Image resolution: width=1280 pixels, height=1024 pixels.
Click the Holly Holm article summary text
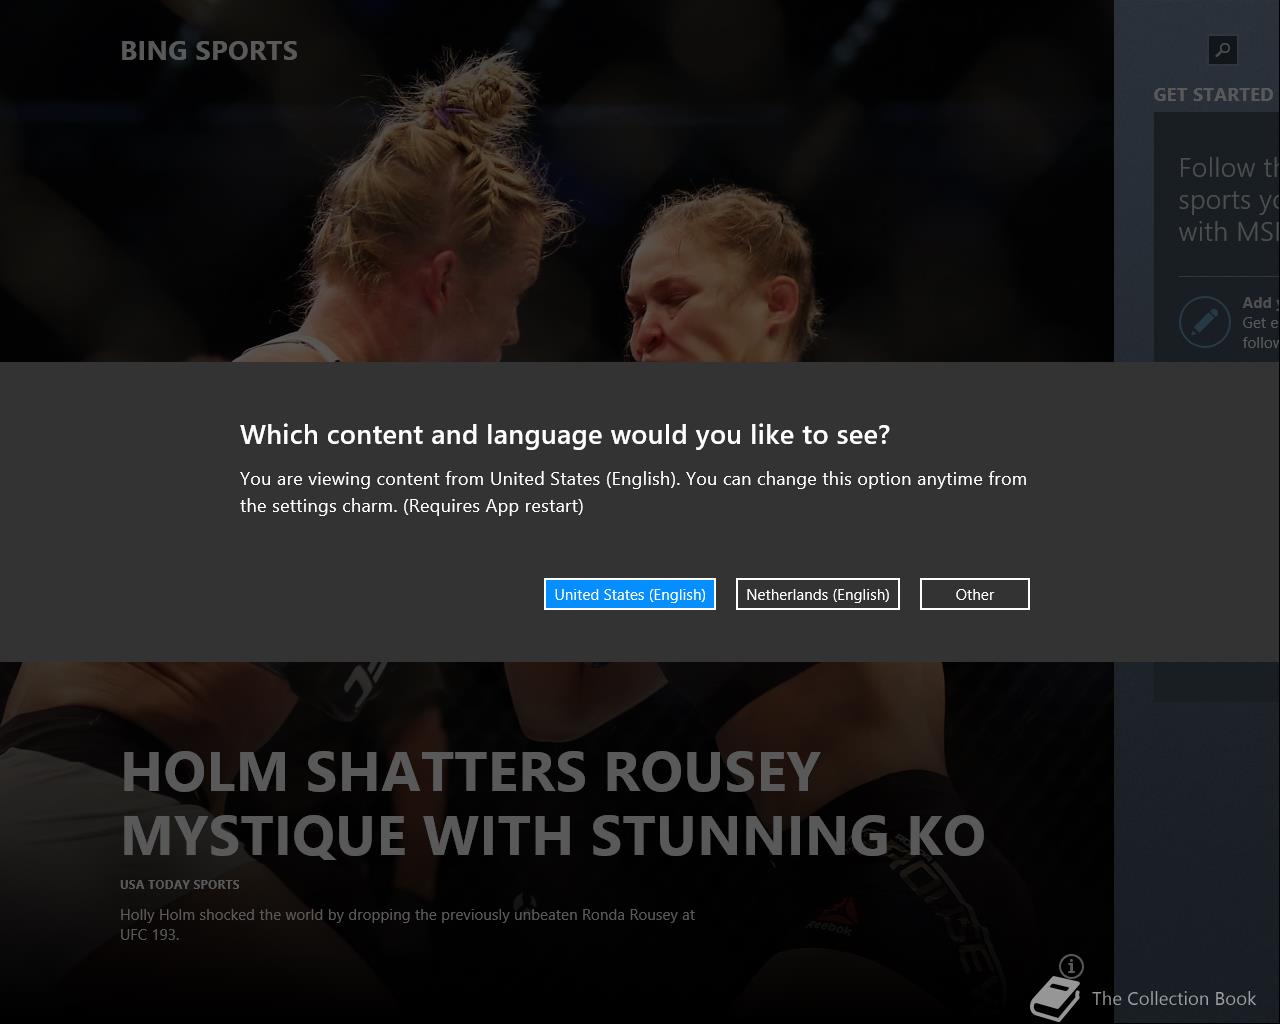tap(408, 924)
